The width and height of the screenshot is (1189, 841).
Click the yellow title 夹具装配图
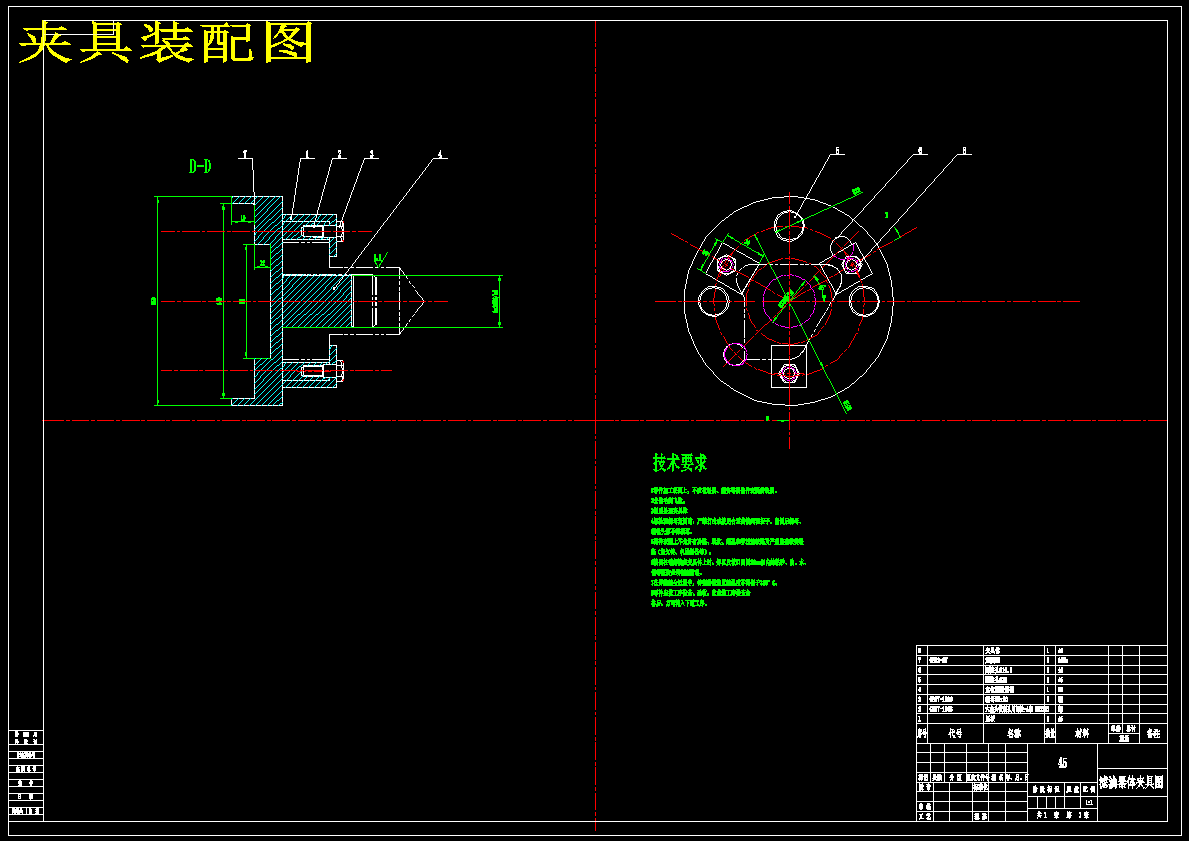(166, 43)
